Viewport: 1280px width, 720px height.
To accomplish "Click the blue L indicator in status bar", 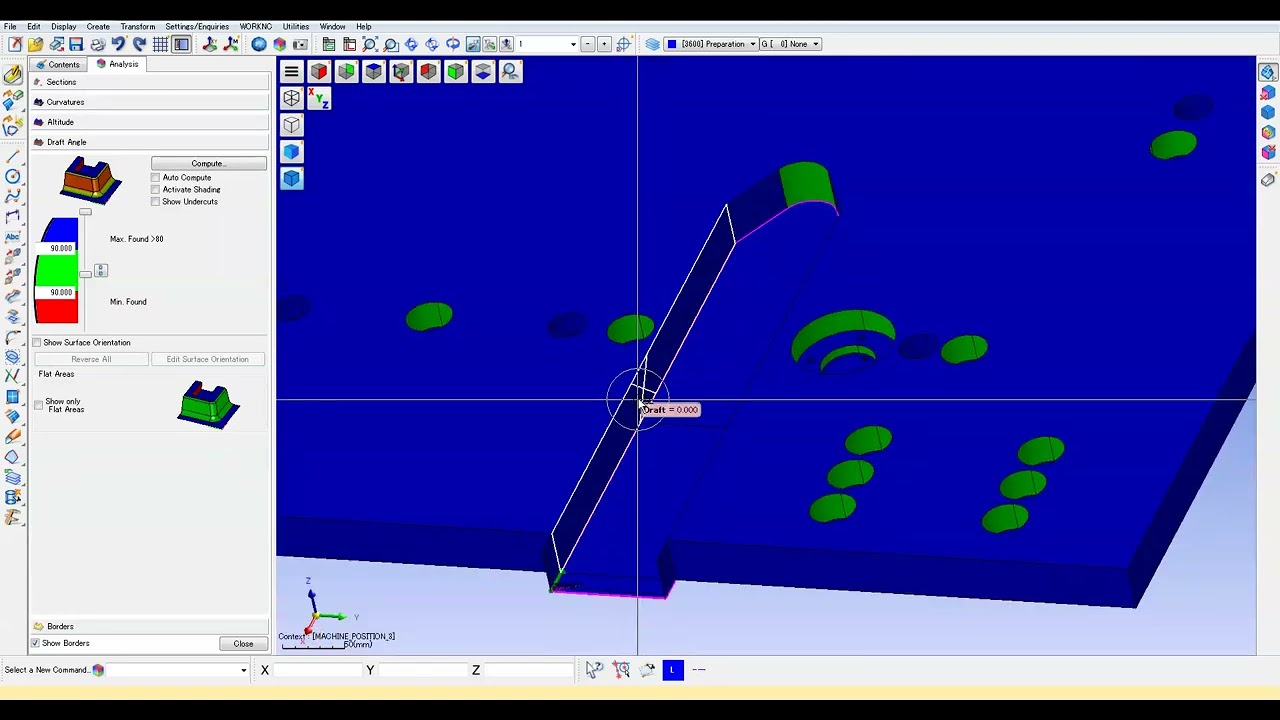I will pos(672,670).
